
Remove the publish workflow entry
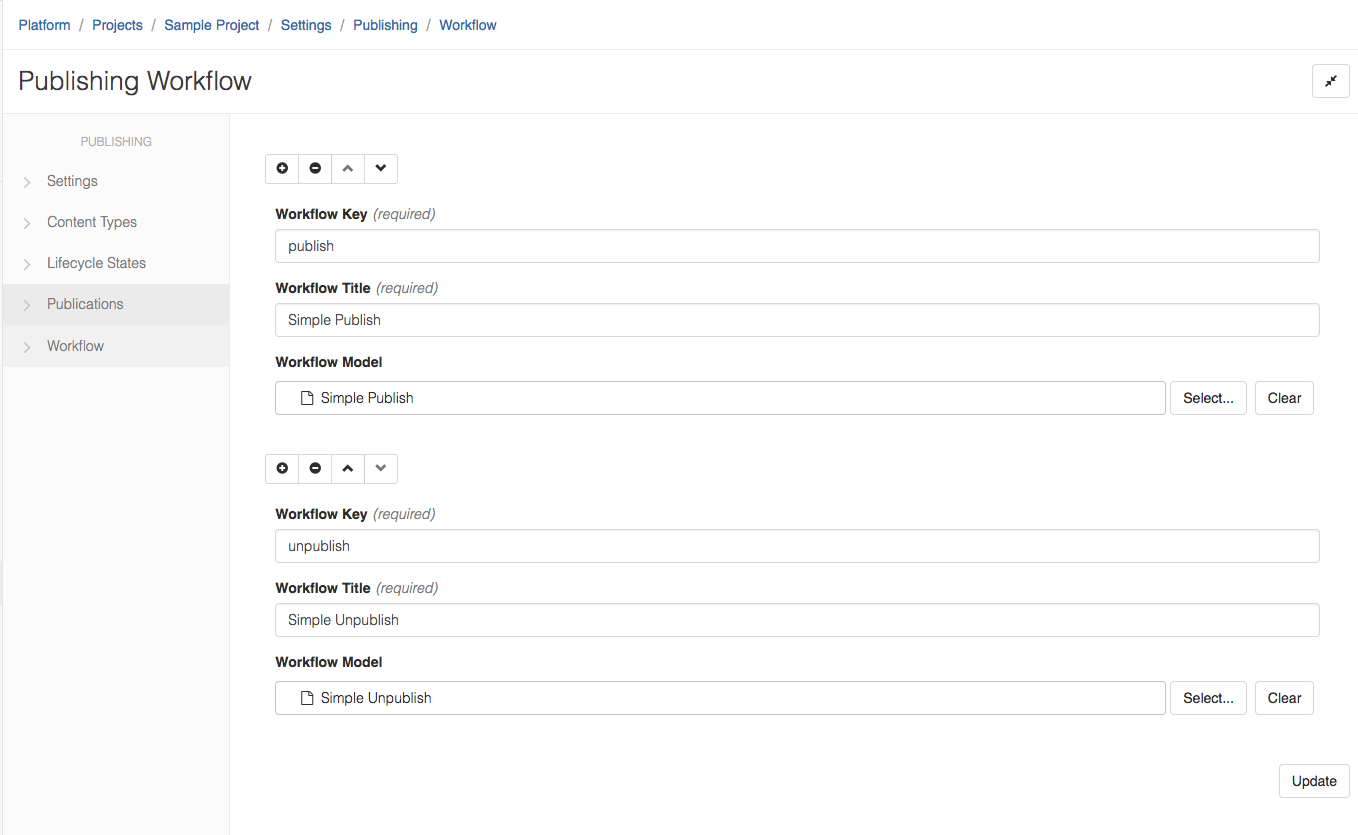click(x=315, y=169)
